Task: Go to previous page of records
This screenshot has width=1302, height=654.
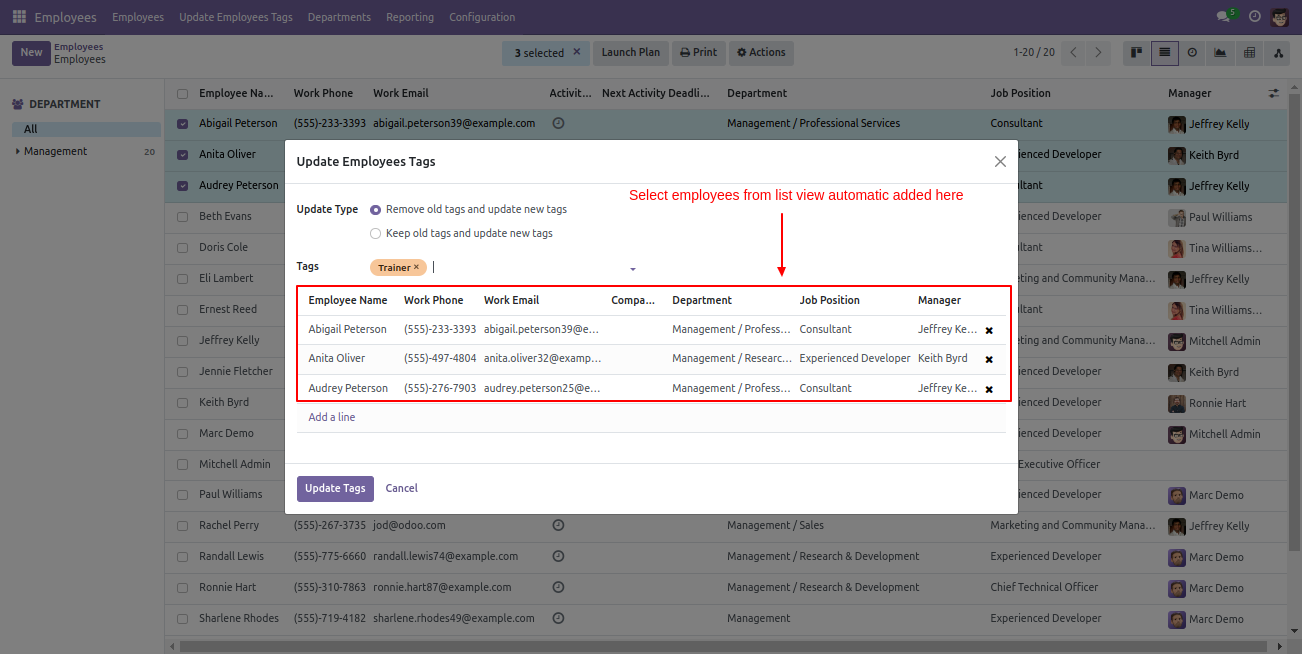Action: click(x=1074, y=53)
